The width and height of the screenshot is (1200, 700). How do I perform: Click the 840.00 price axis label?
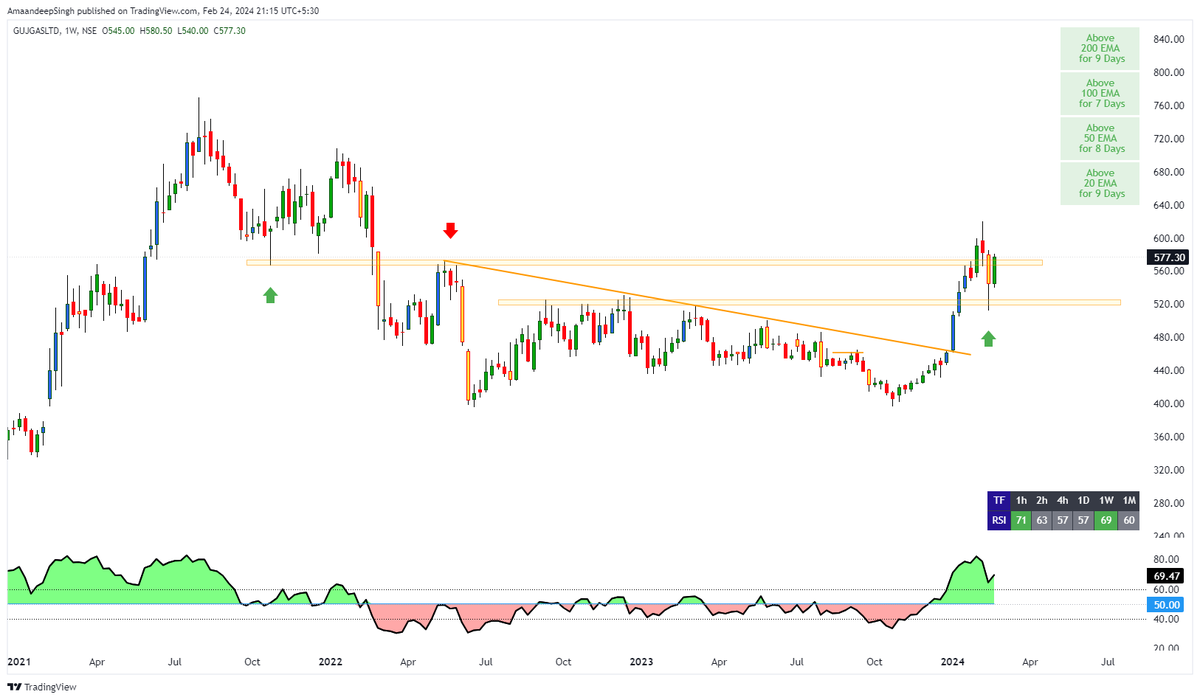1168,39
